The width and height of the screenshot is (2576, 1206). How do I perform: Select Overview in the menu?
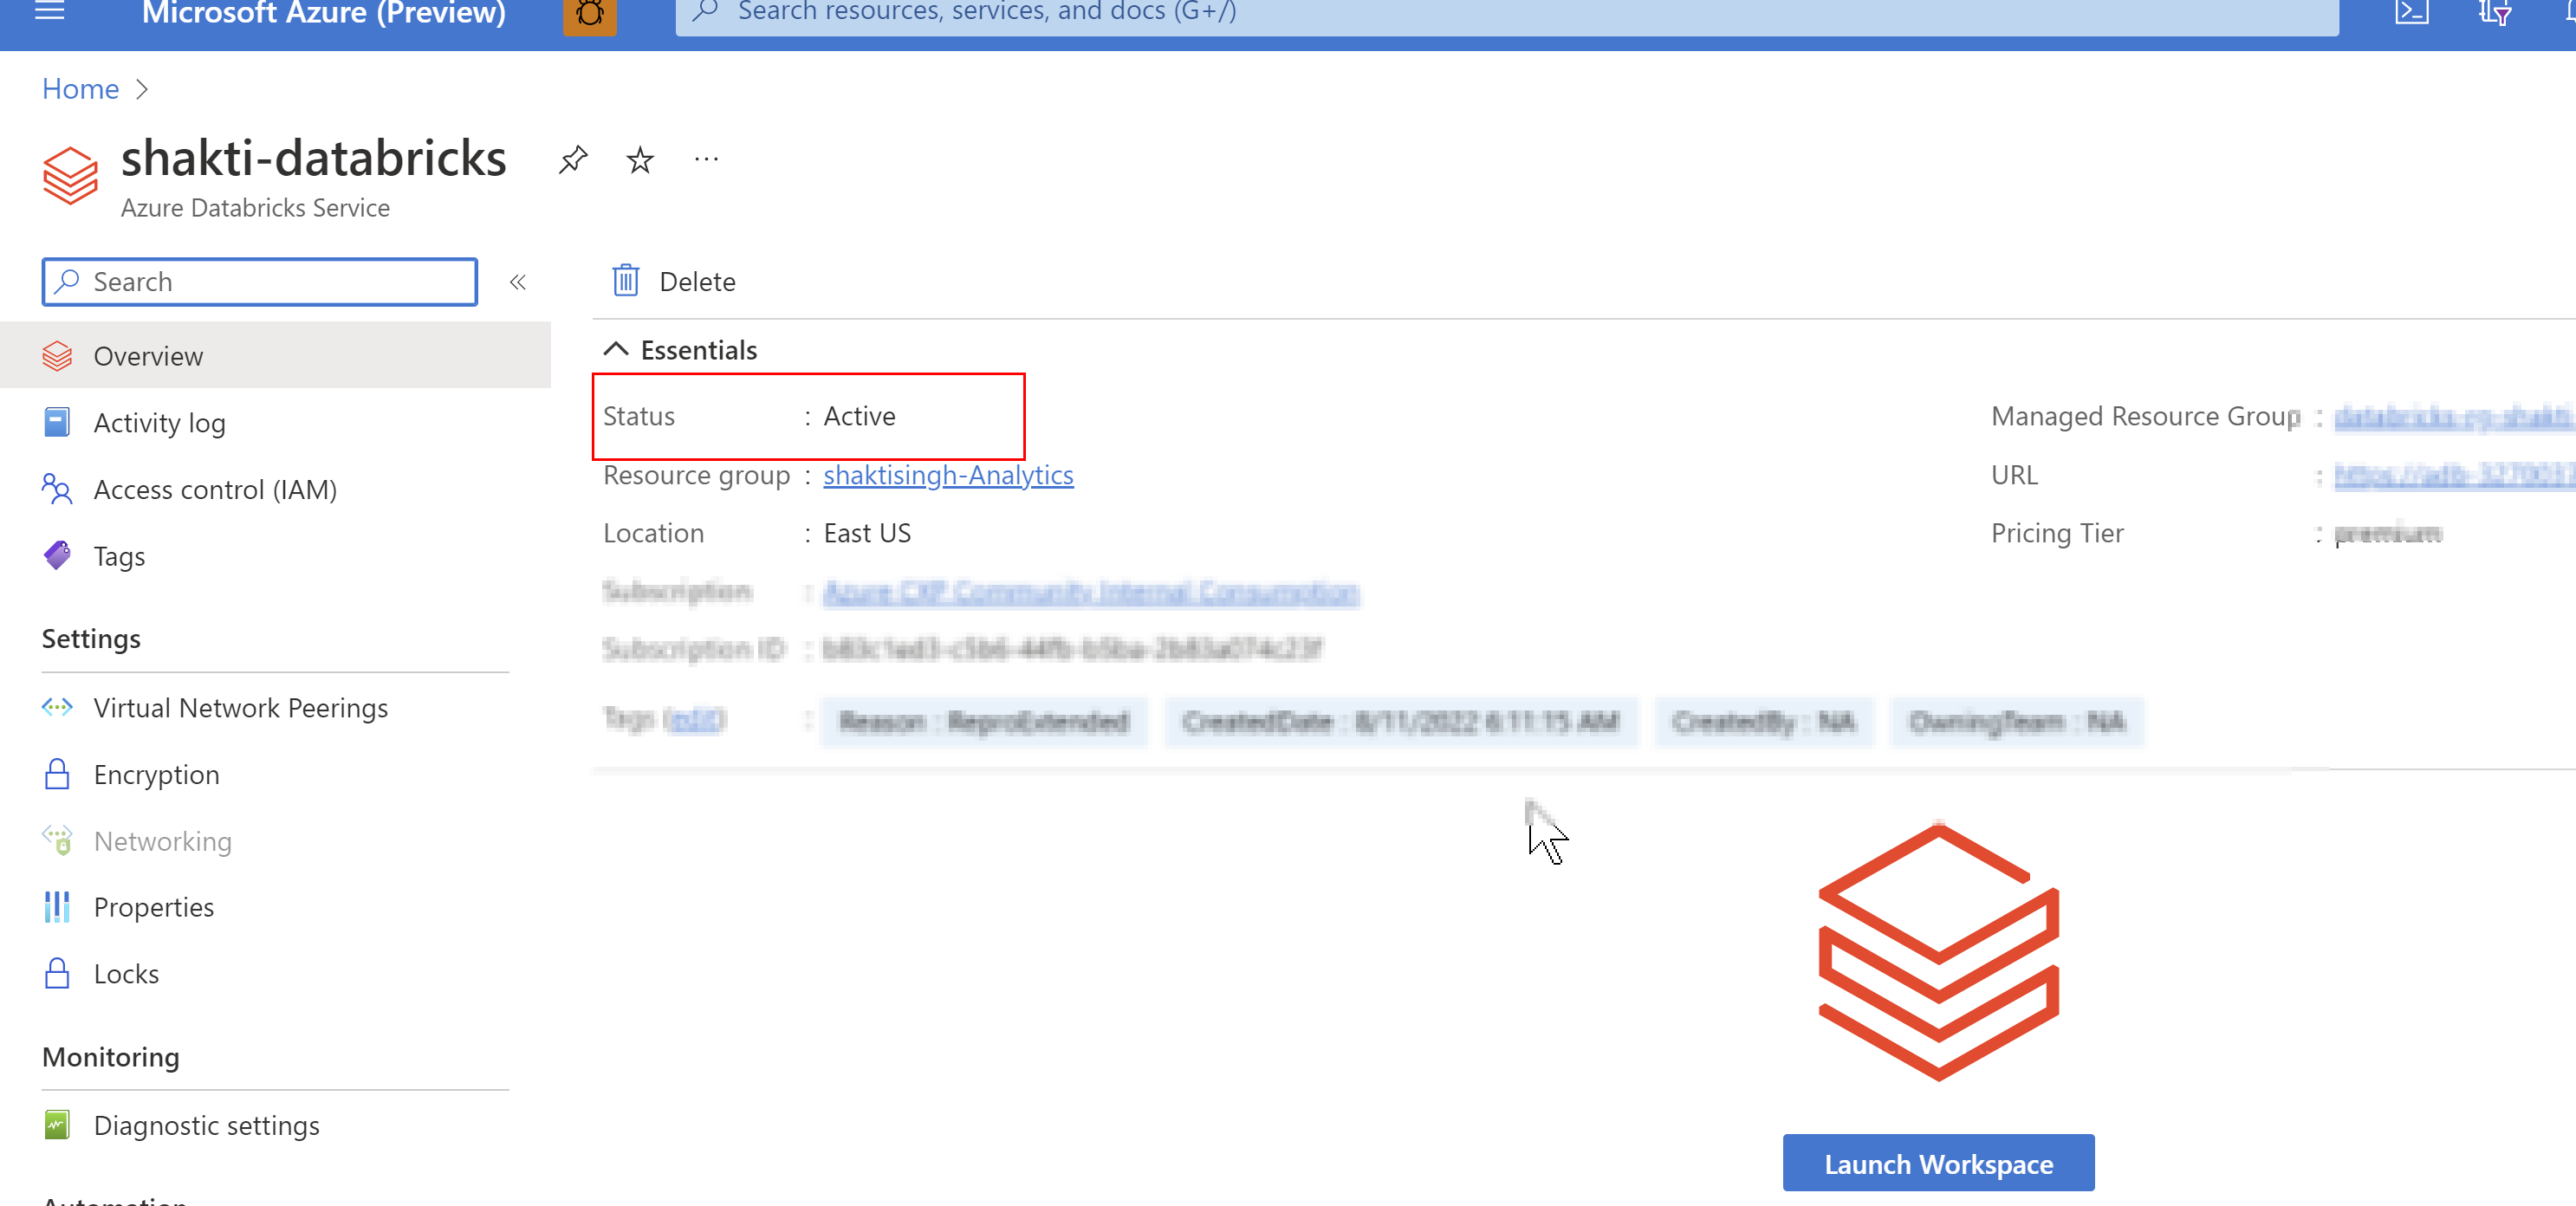point(275,355)
